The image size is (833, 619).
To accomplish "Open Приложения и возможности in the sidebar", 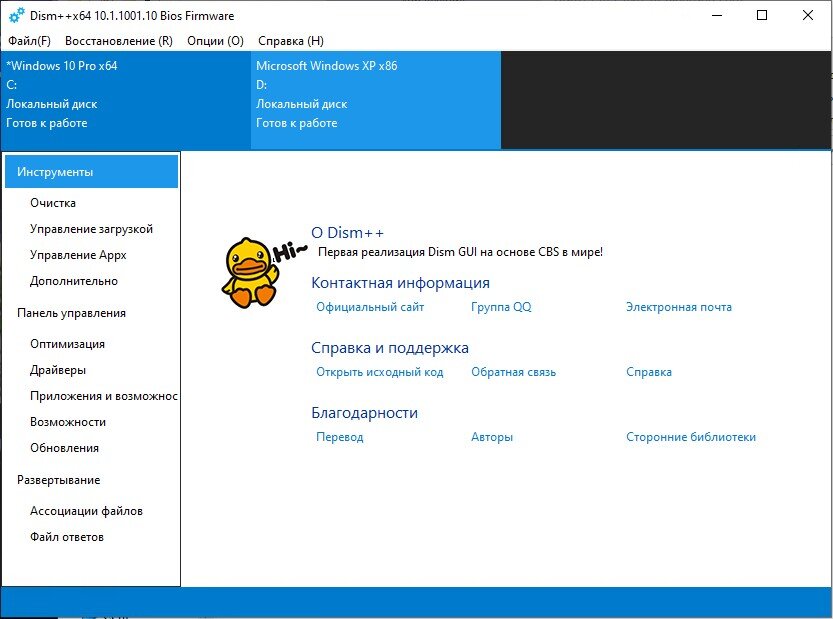I will tap(104, 396).
